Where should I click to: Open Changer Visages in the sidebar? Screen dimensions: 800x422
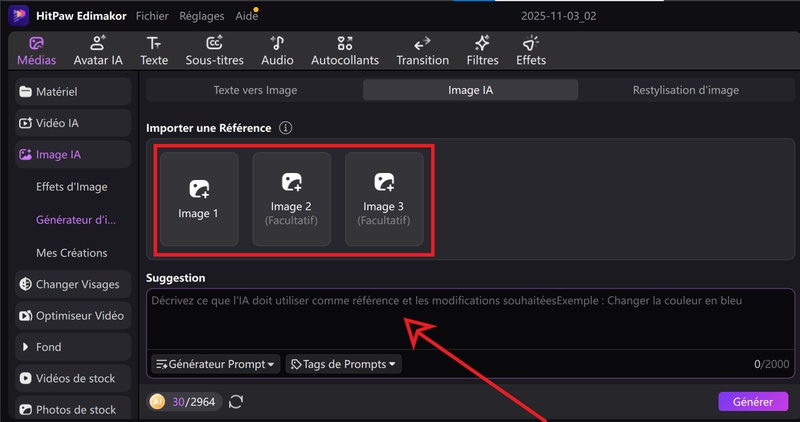(x=73, y=284)
